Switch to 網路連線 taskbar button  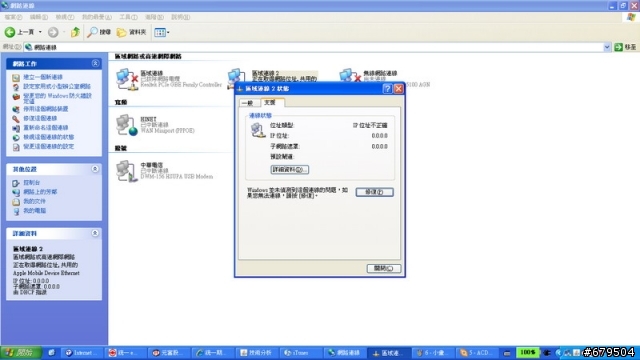345,353
